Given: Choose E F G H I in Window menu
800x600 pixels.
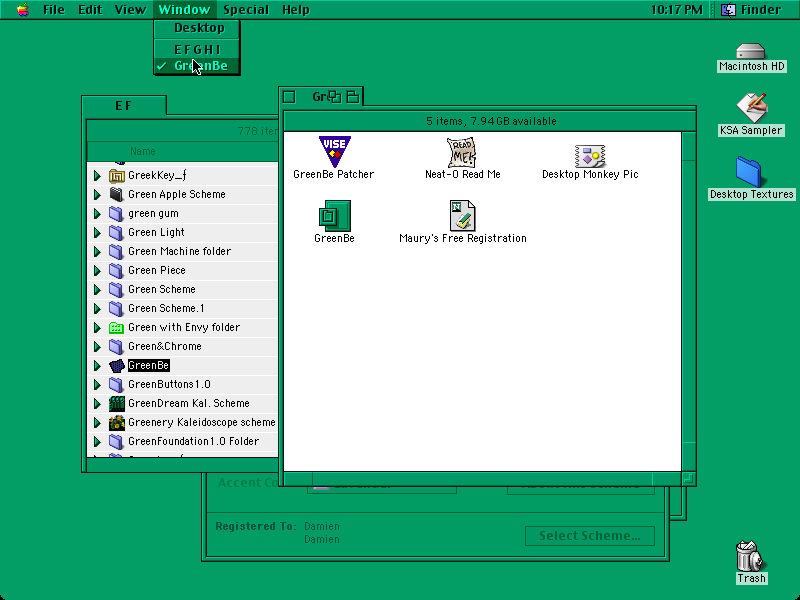Looking at the screenshot, I should tap(197, 49).
